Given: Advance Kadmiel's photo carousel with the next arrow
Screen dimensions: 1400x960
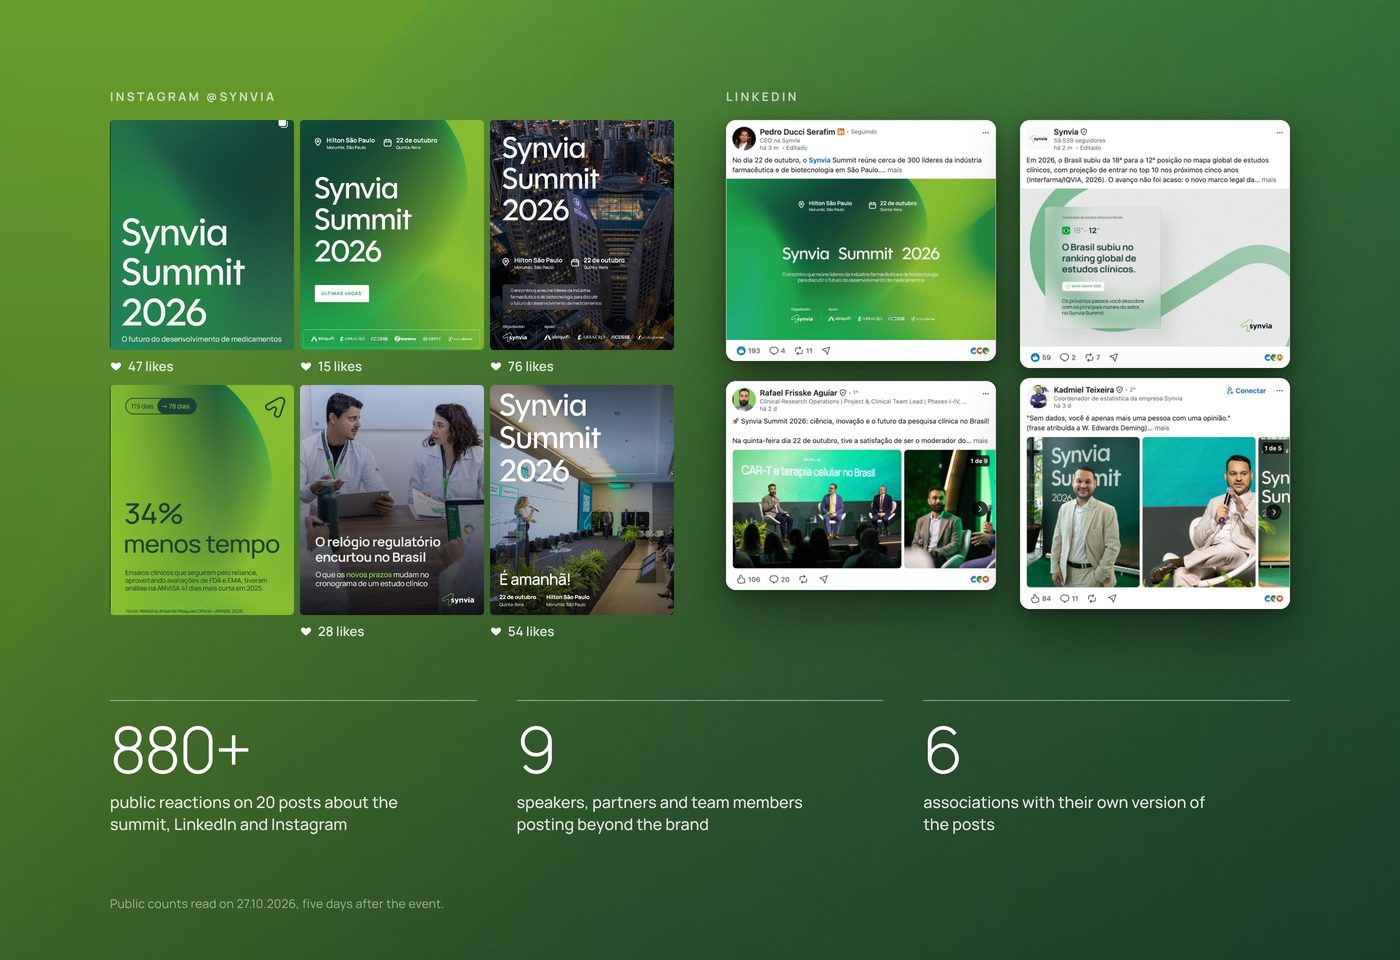Looking at the screenshot, I should 1274,512.
